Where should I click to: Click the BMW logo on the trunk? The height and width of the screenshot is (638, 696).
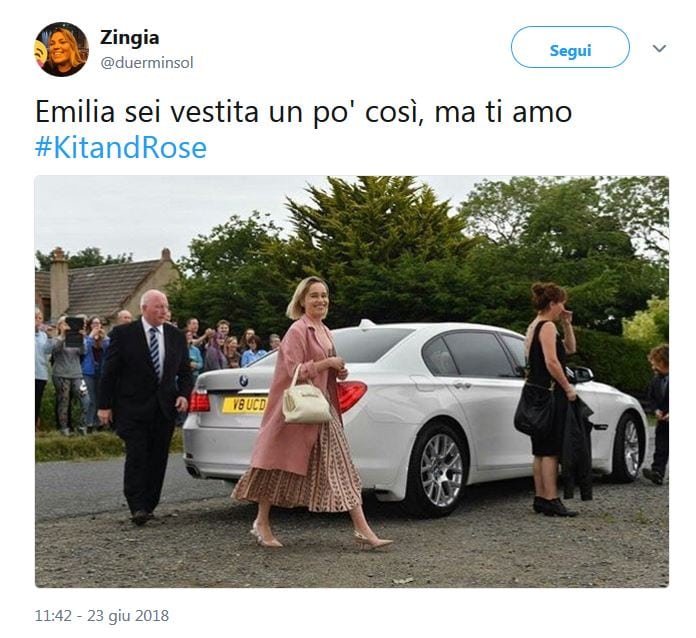click(243, 381)
